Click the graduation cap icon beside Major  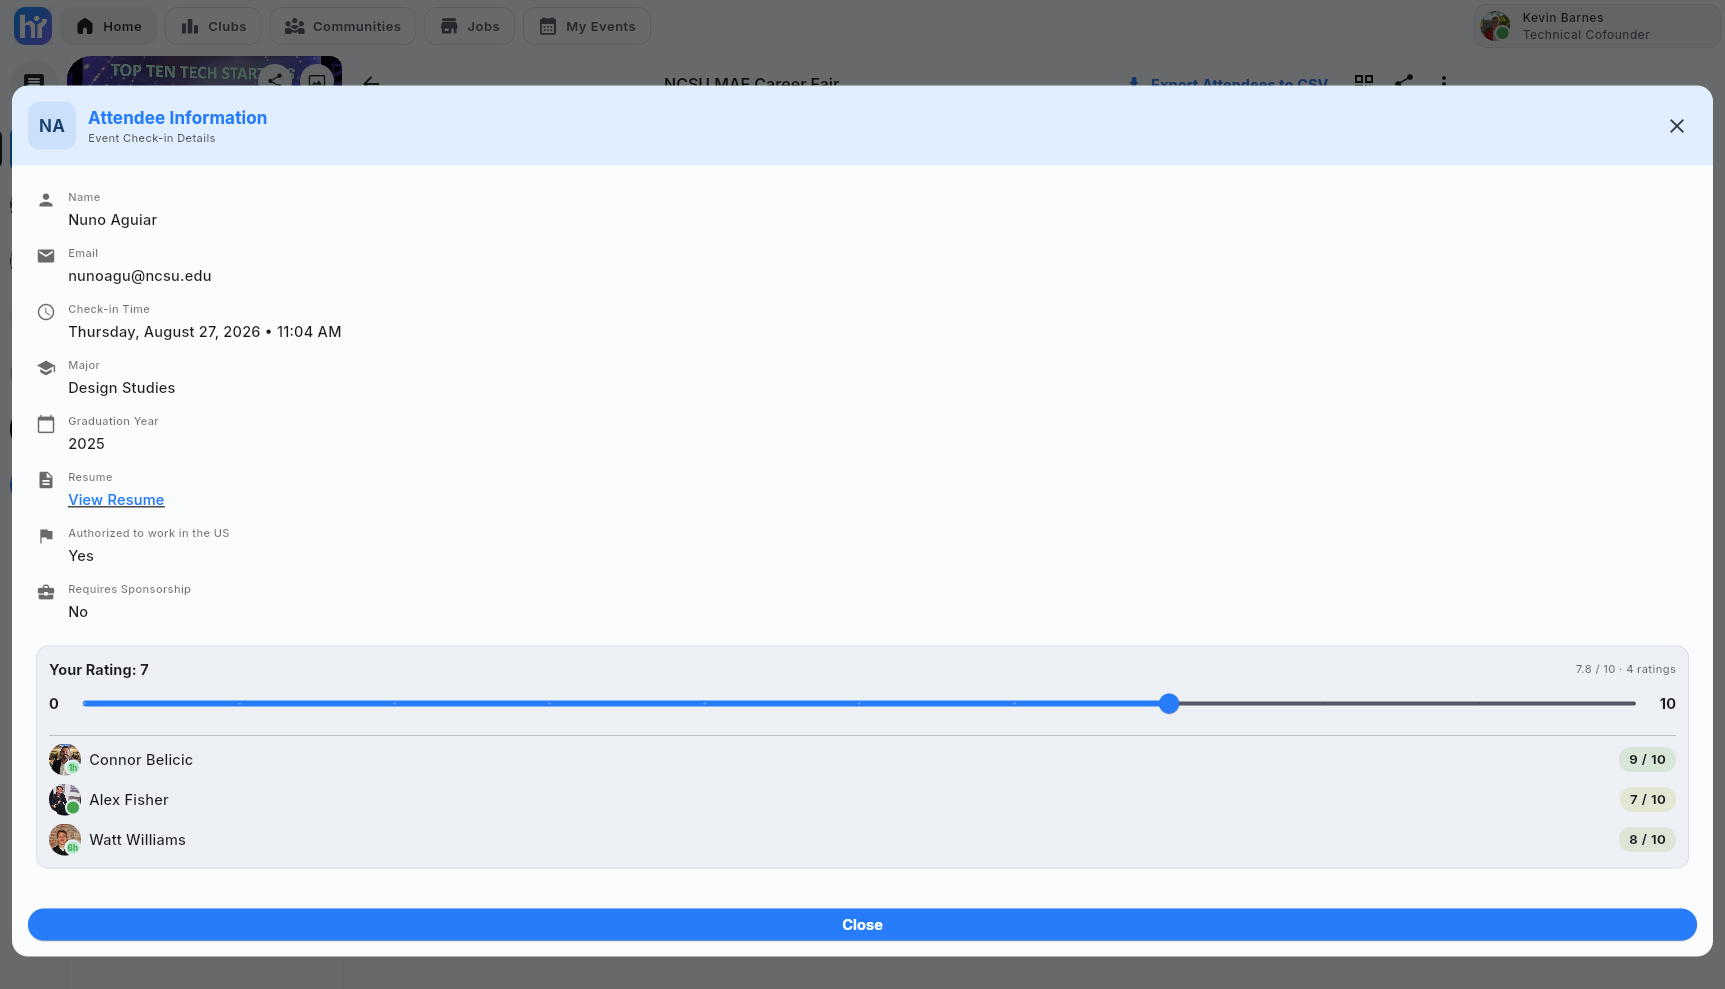pos(46,368)
